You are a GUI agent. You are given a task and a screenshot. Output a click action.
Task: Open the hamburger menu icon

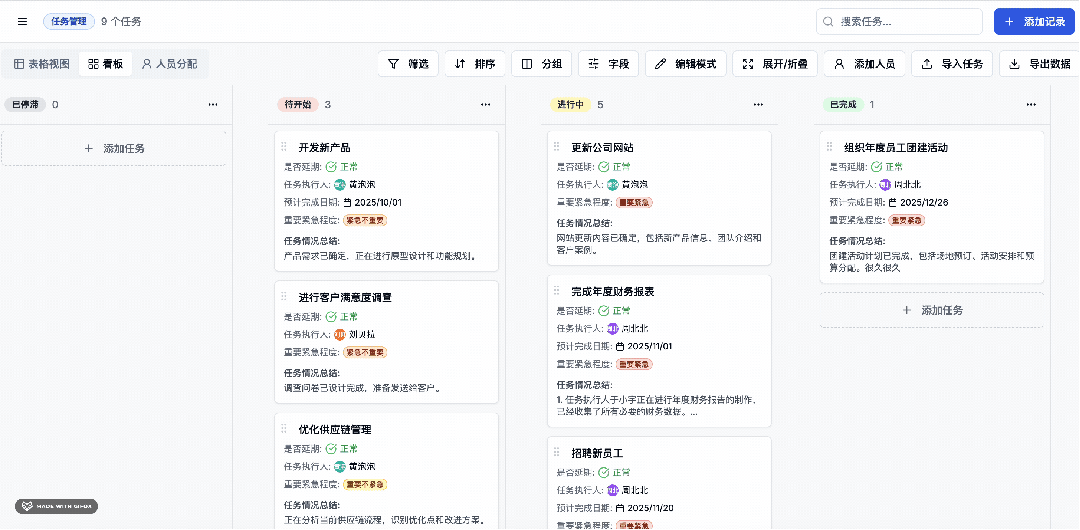(x=23, y=21)
